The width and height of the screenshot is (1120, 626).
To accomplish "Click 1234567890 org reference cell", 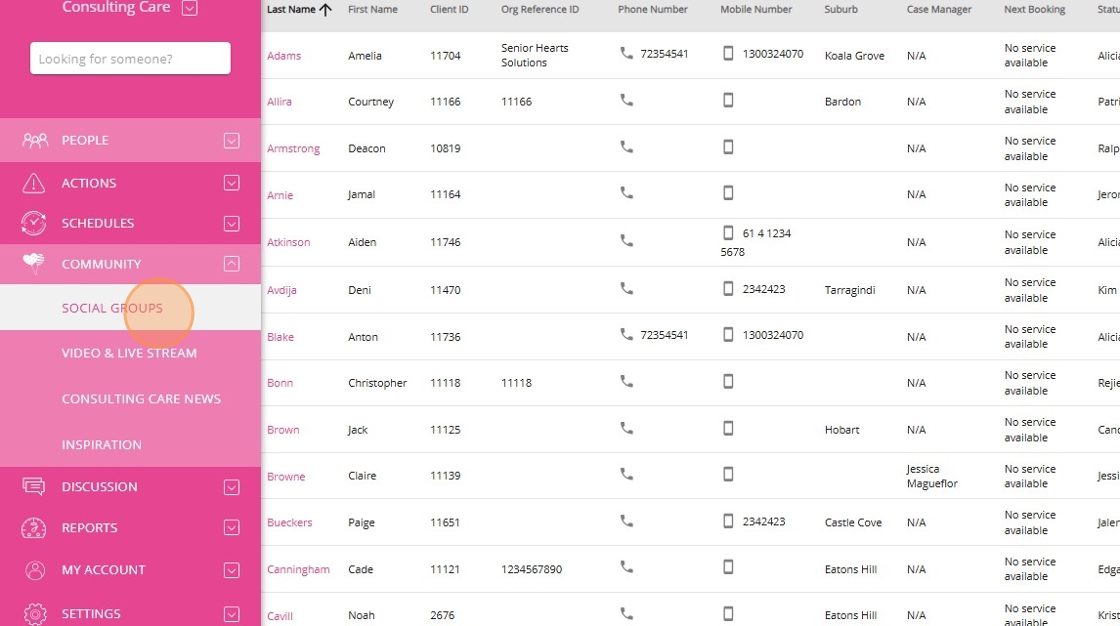I will (x=531, y=570).
